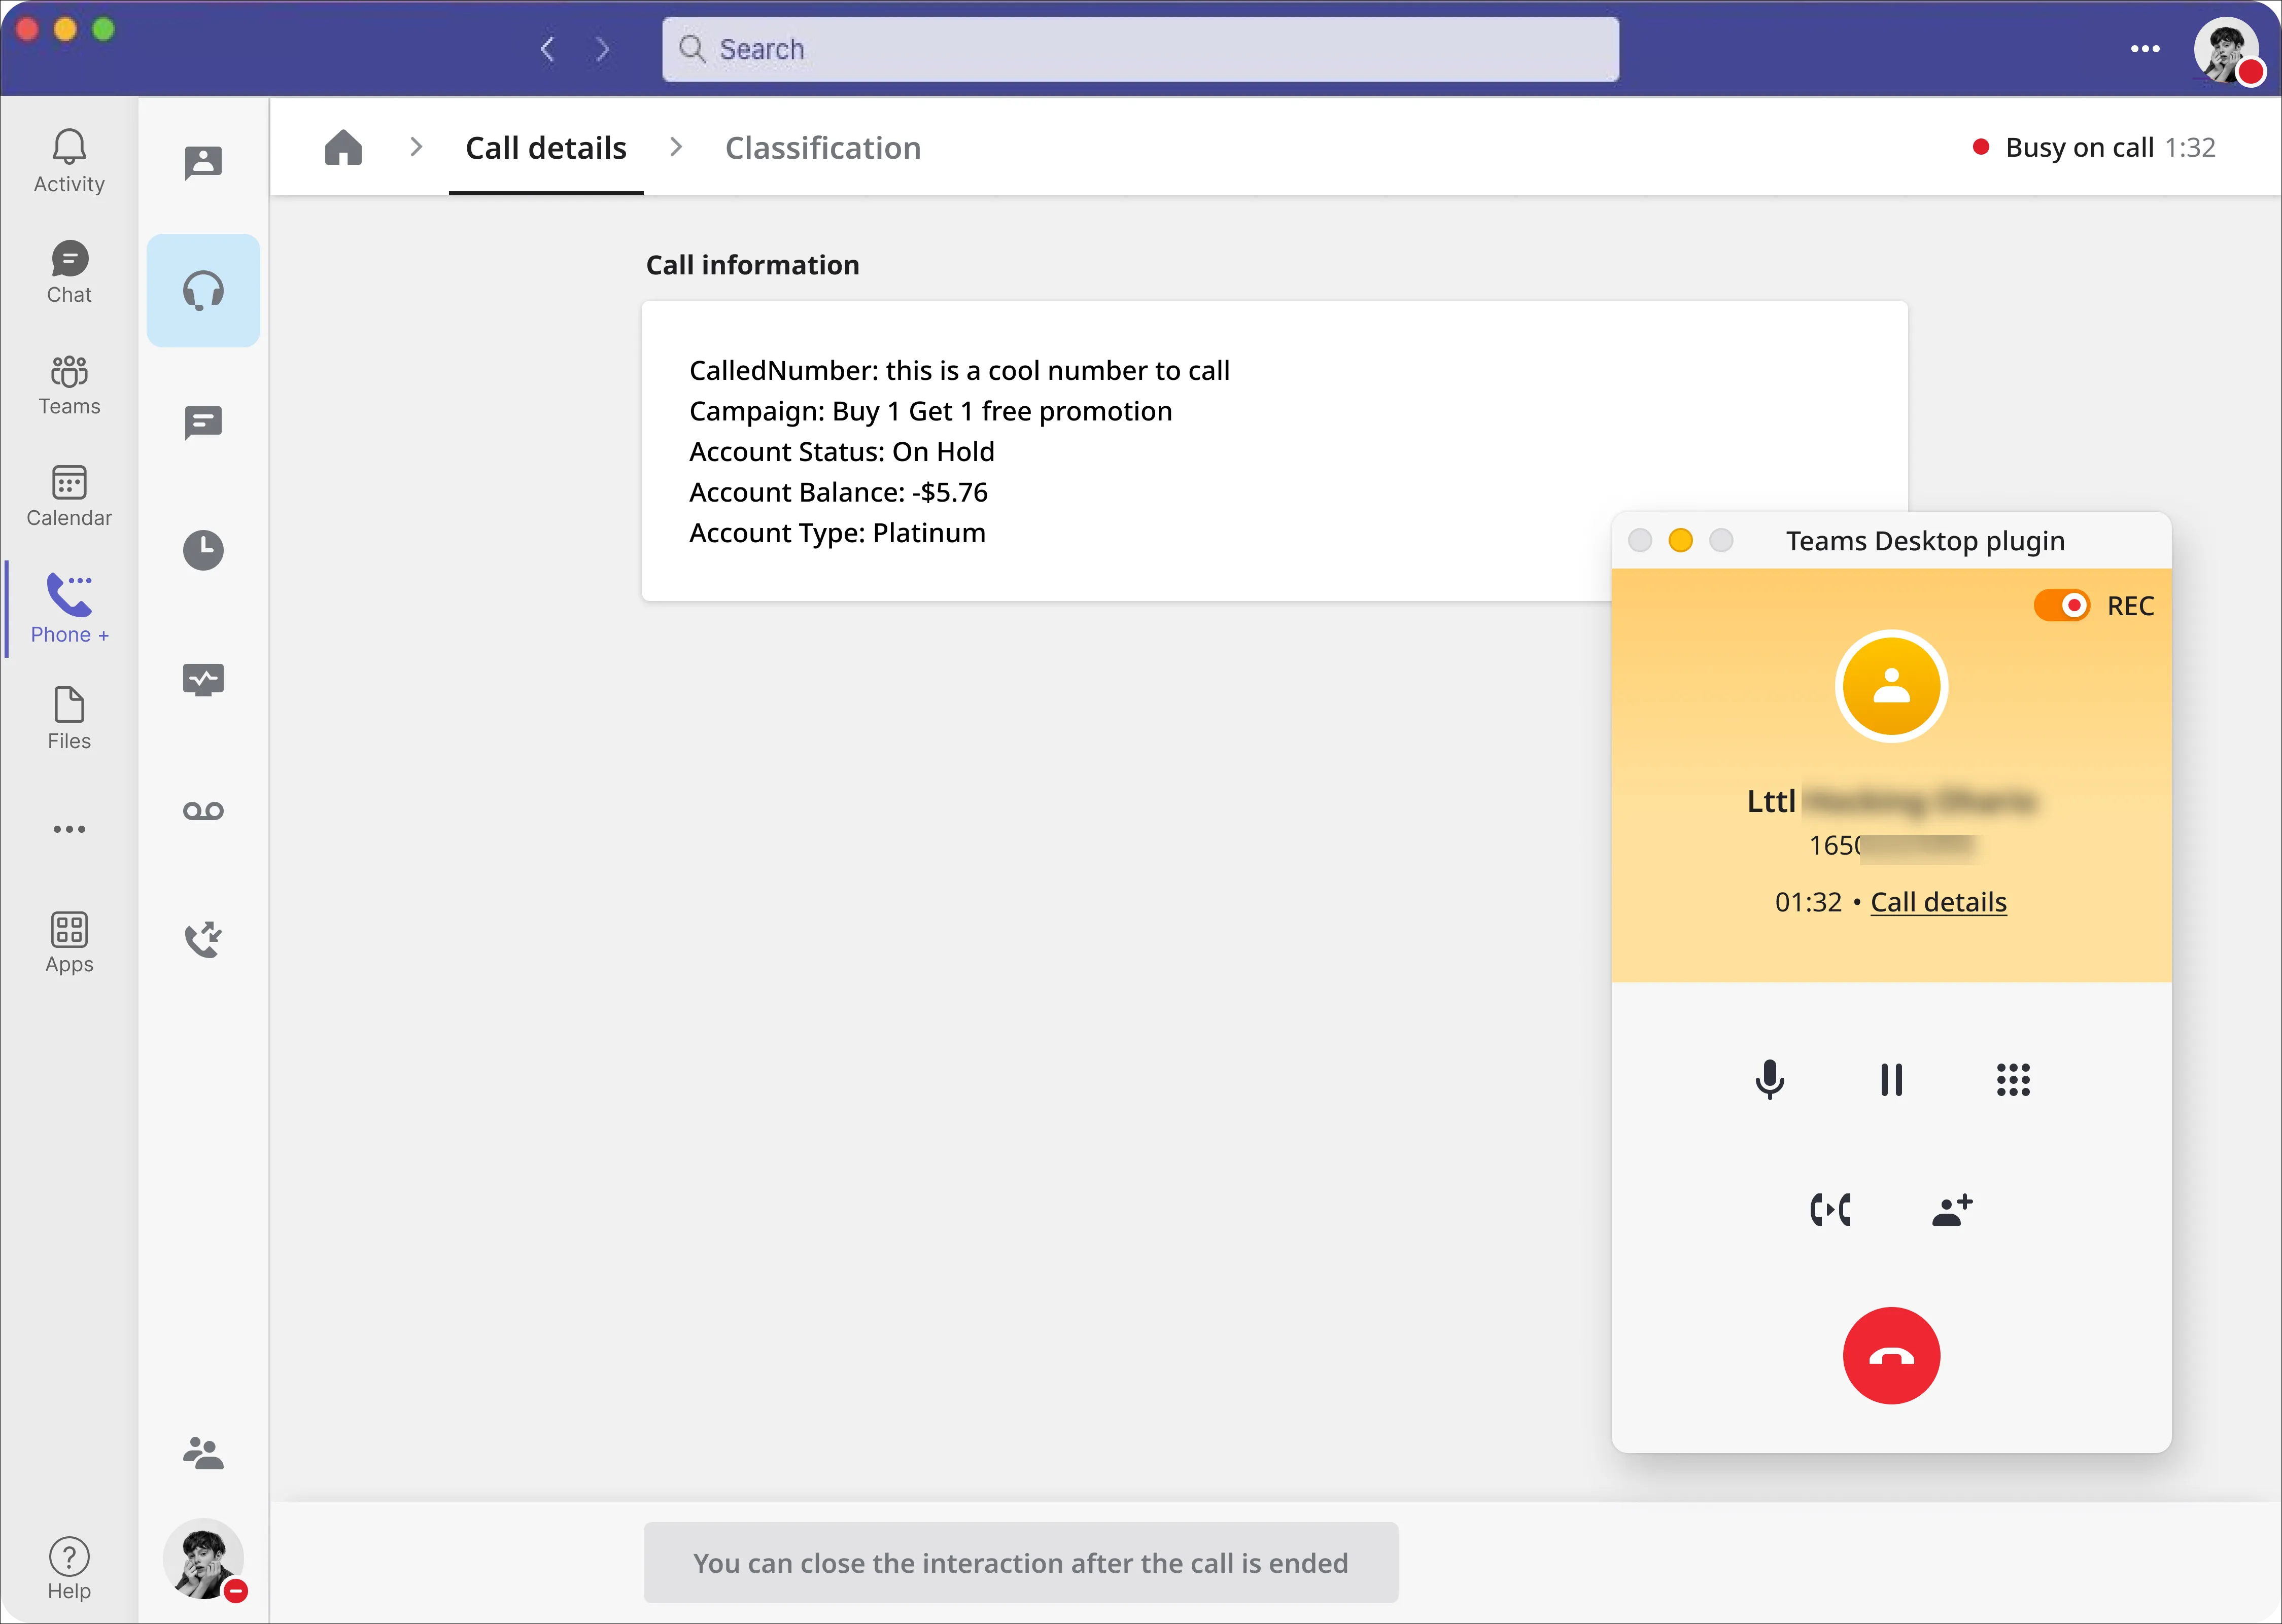Open Help at the sidebar bottom
This screenshot has width=2282, height=1624.
pos(69,1569)
